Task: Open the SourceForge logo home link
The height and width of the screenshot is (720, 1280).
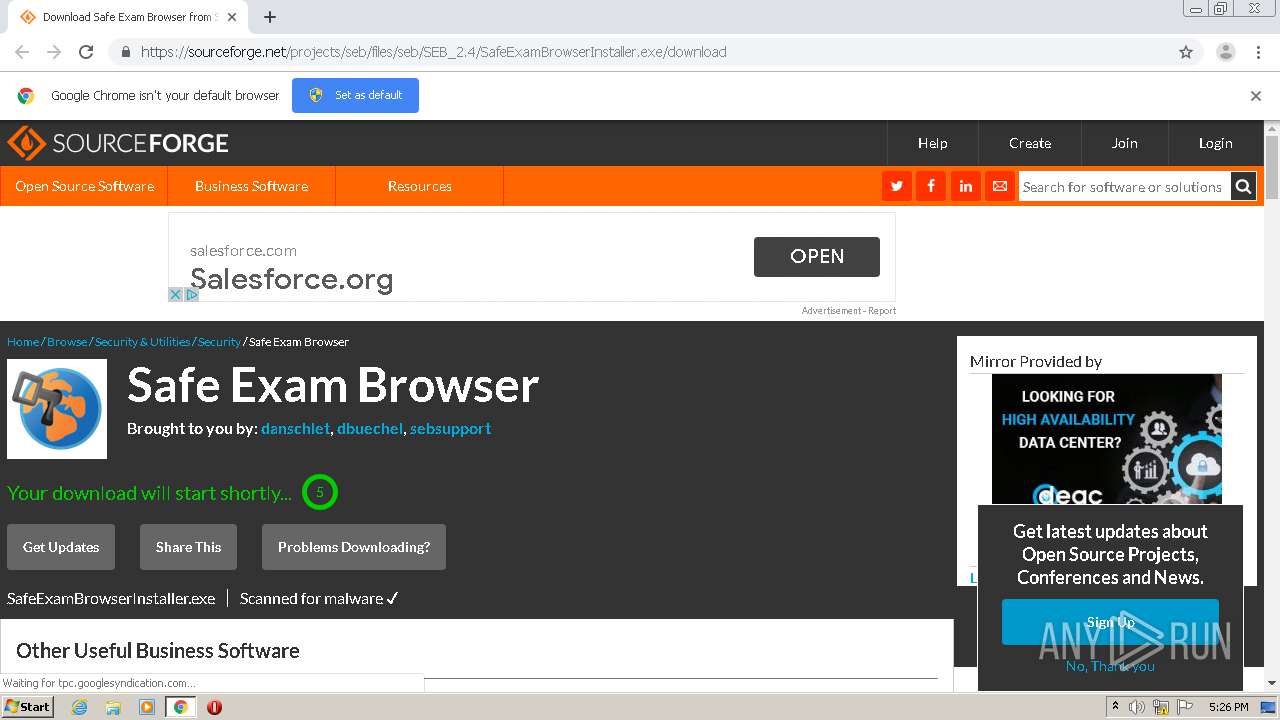Action: (118, 143)
